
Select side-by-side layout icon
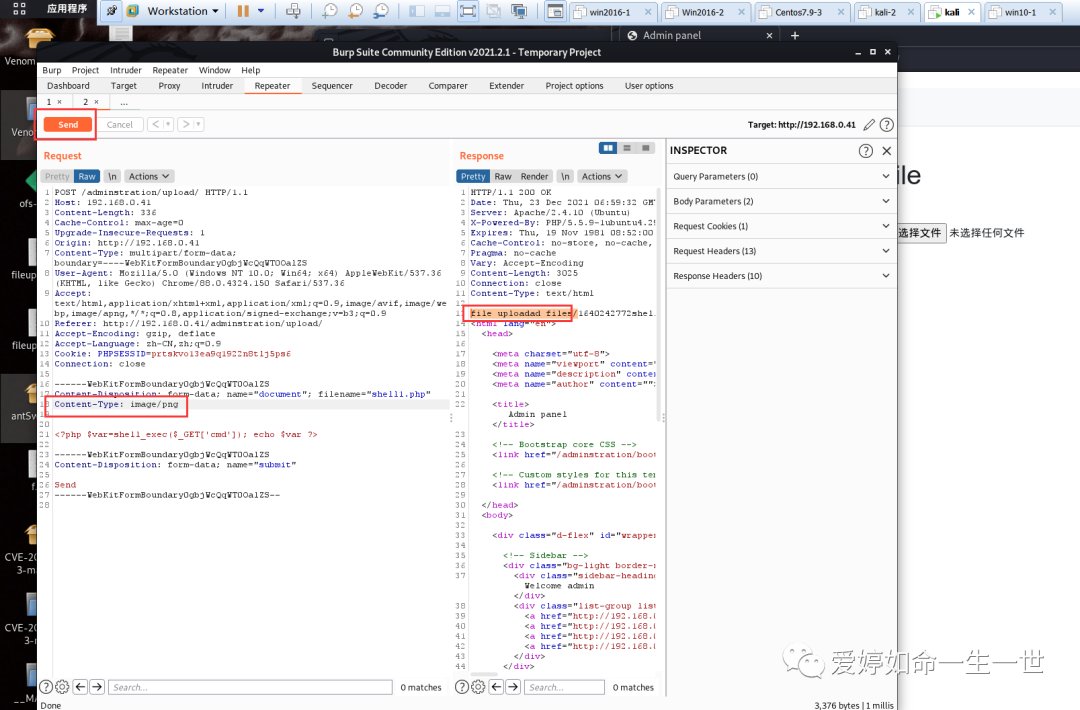coord(608,148)
